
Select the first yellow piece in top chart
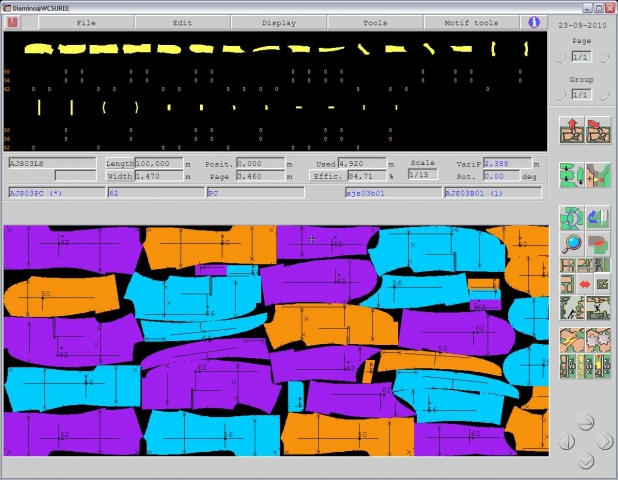[x=37, y=48]
